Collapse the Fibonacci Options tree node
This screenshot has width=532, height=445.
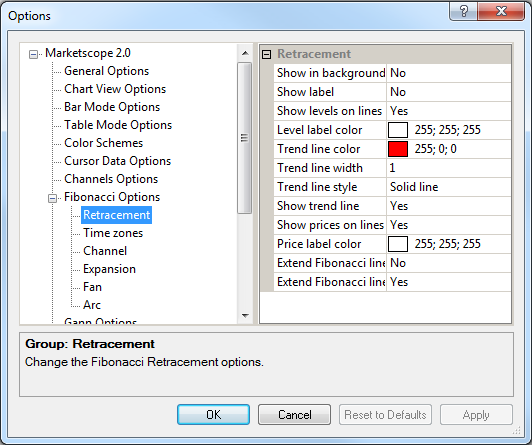click(52, 198)
